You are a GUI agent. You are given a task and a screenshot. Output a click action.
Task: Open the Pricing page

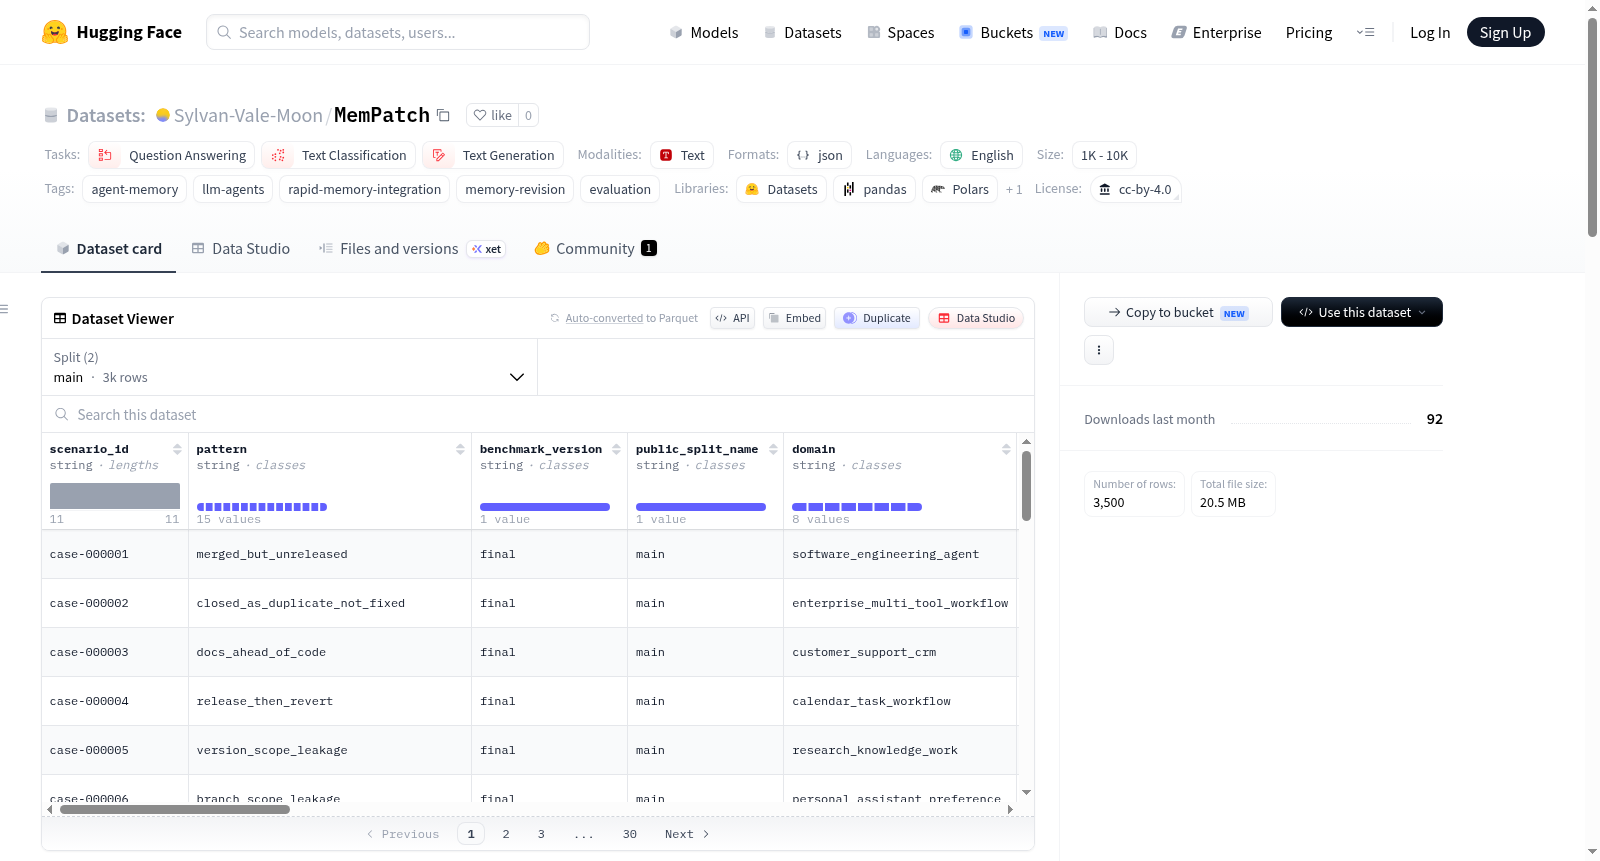(1309, 33)
